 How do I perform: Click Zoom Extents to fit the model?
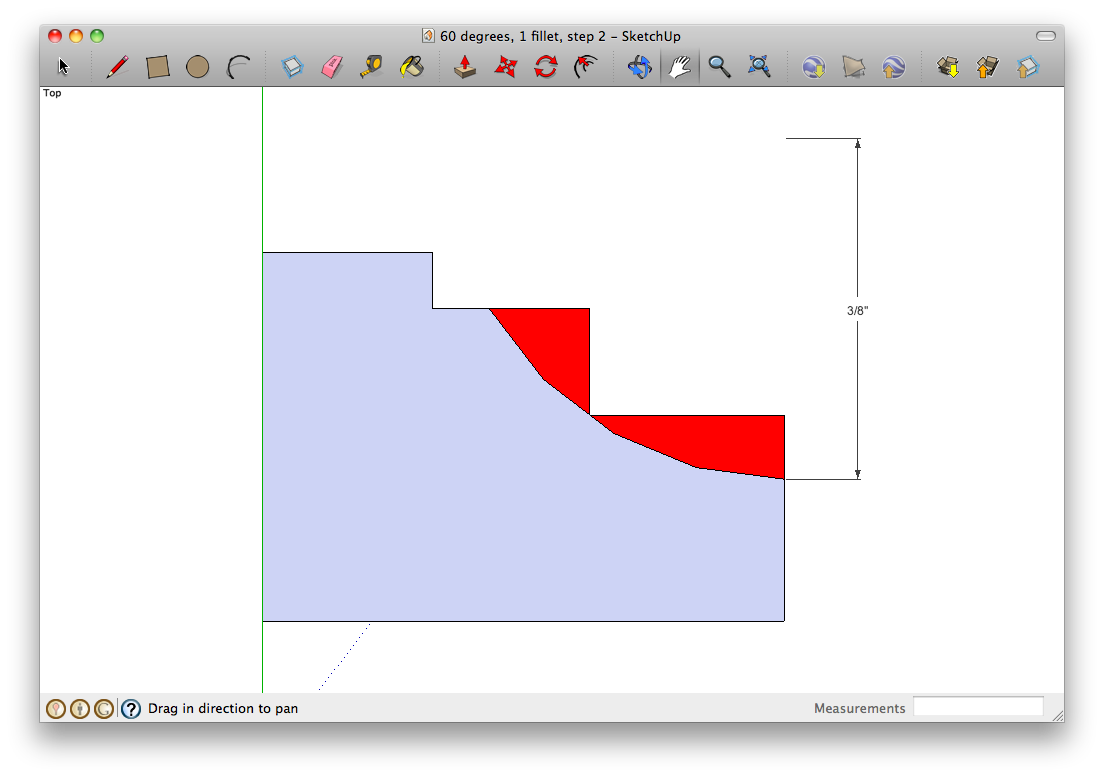pos(760,66)
